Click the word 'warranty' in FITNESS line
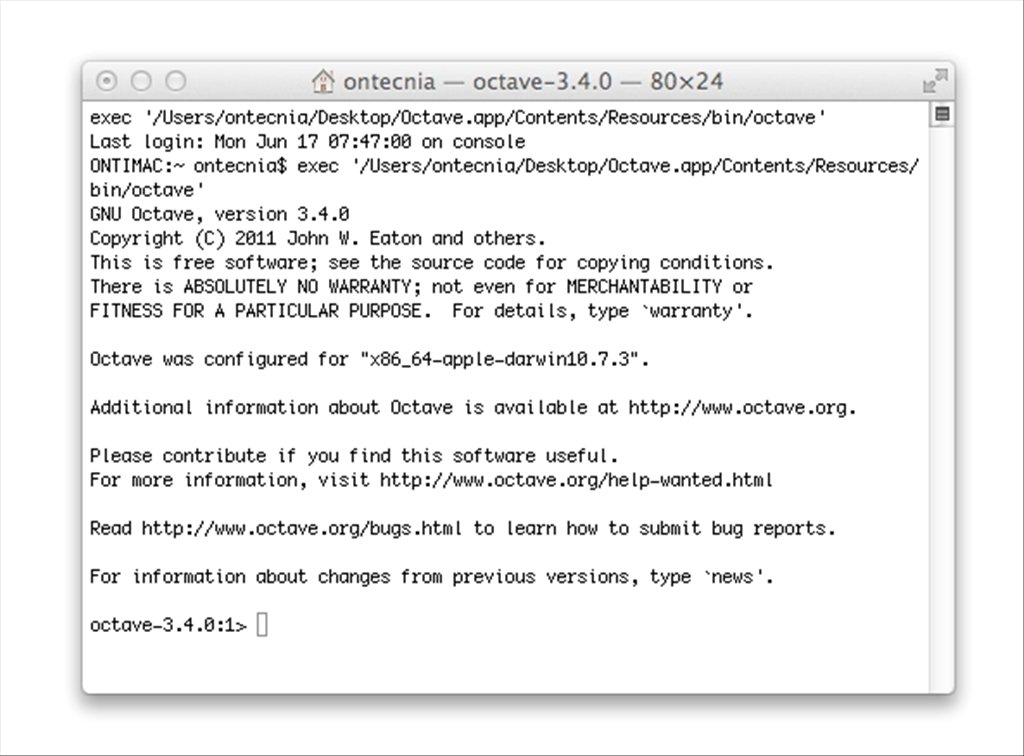 click(692, 311)
